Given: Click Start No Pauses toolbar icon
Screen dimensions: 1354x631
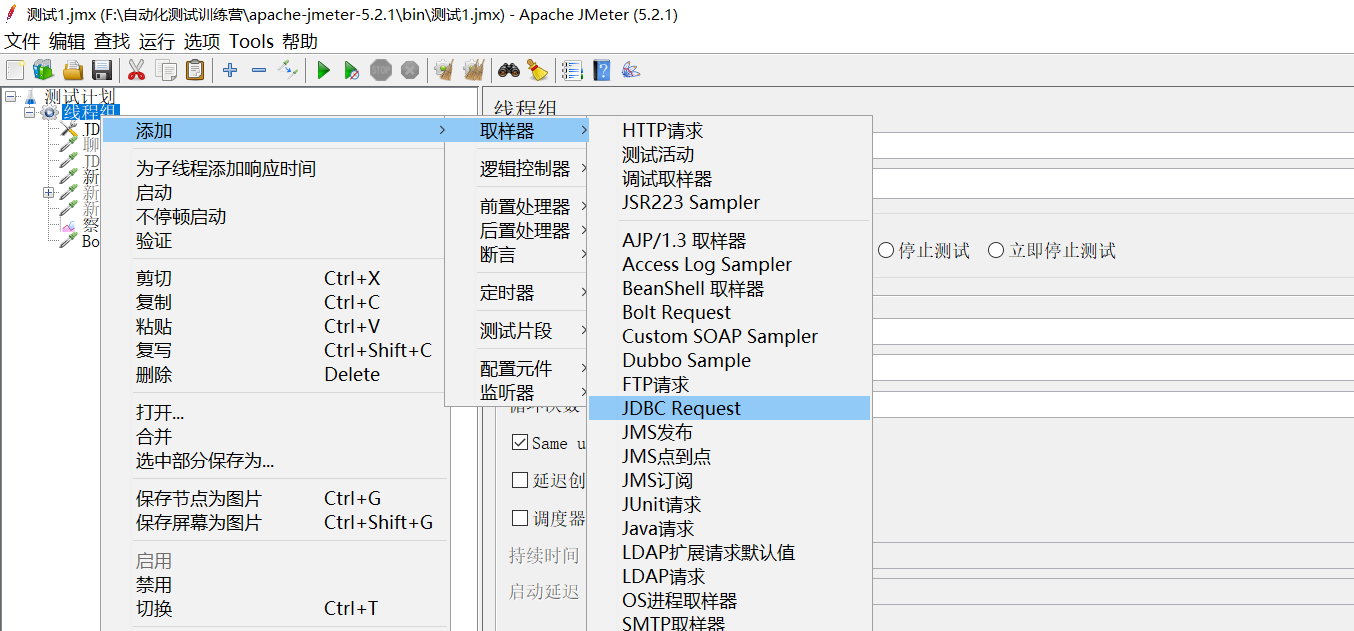Looking at the screenshot, I should pyautogui.click(x=352, y=70).
